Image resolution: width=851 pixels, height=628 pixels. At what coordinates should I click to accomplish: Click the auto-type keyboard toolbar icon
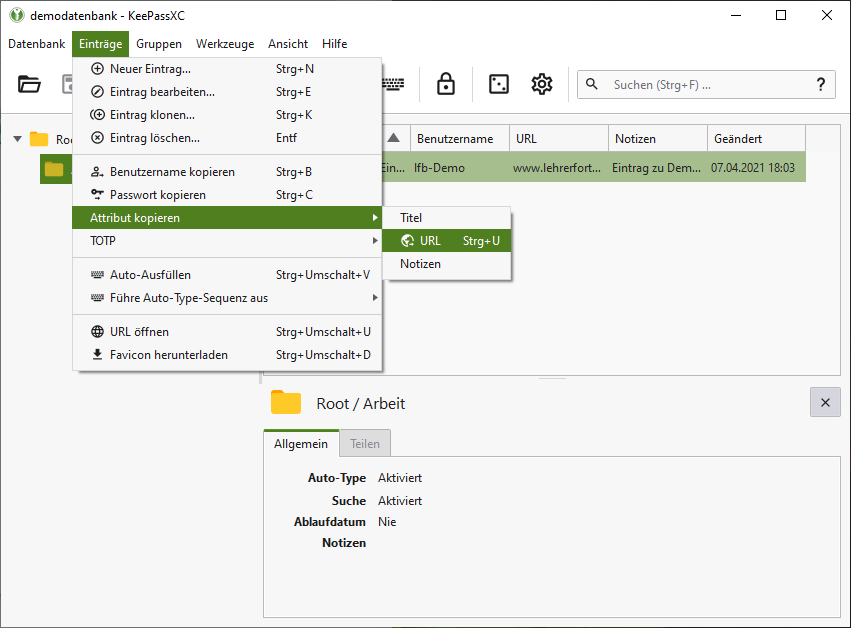(394, 85)
